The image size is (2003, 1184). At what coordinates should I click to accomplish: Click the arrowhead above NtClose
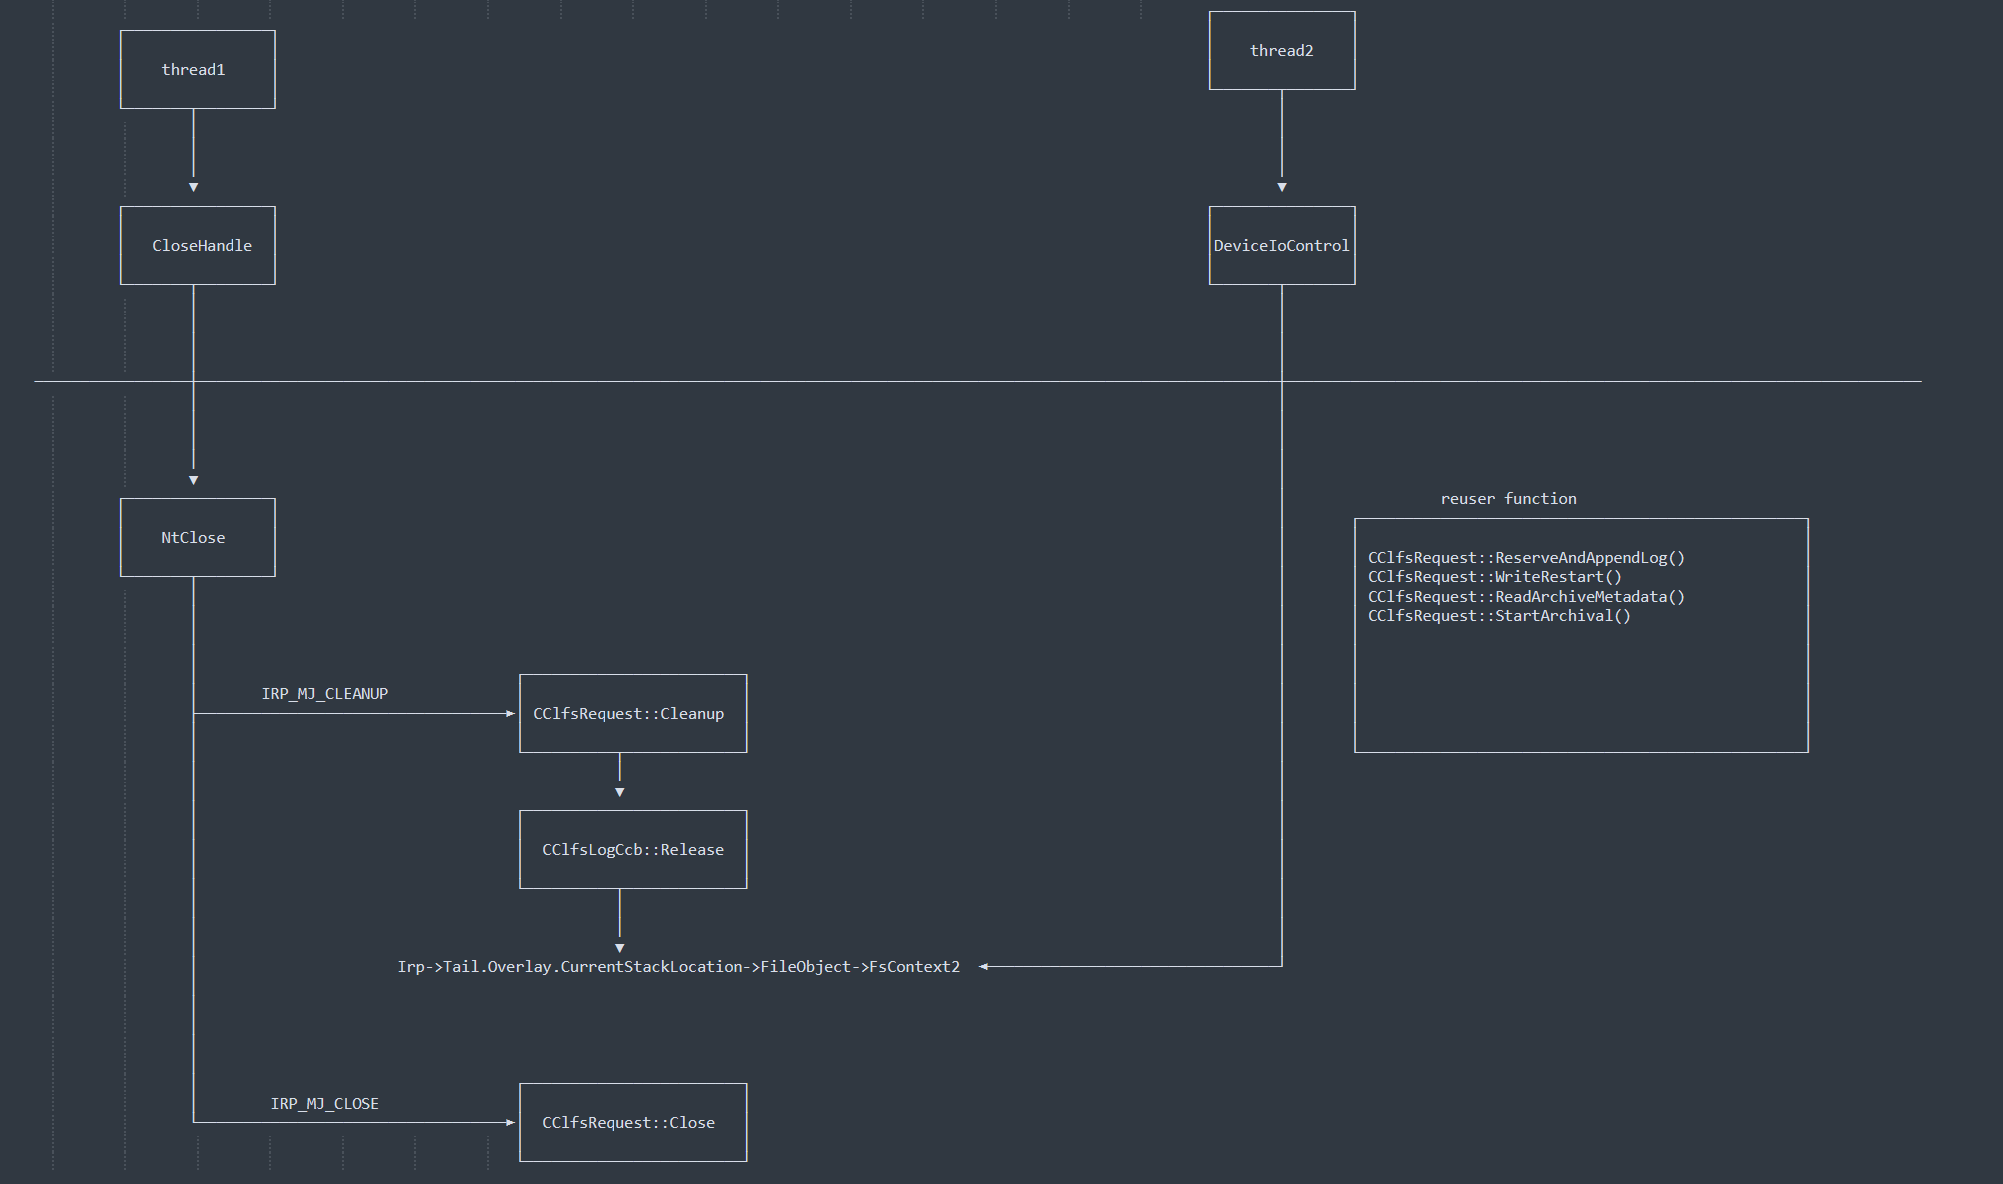(x=193, y=480)
